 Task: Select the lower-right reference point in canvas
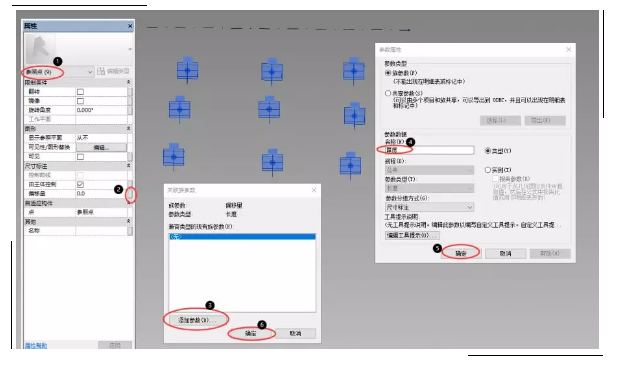tap(350, 166)
